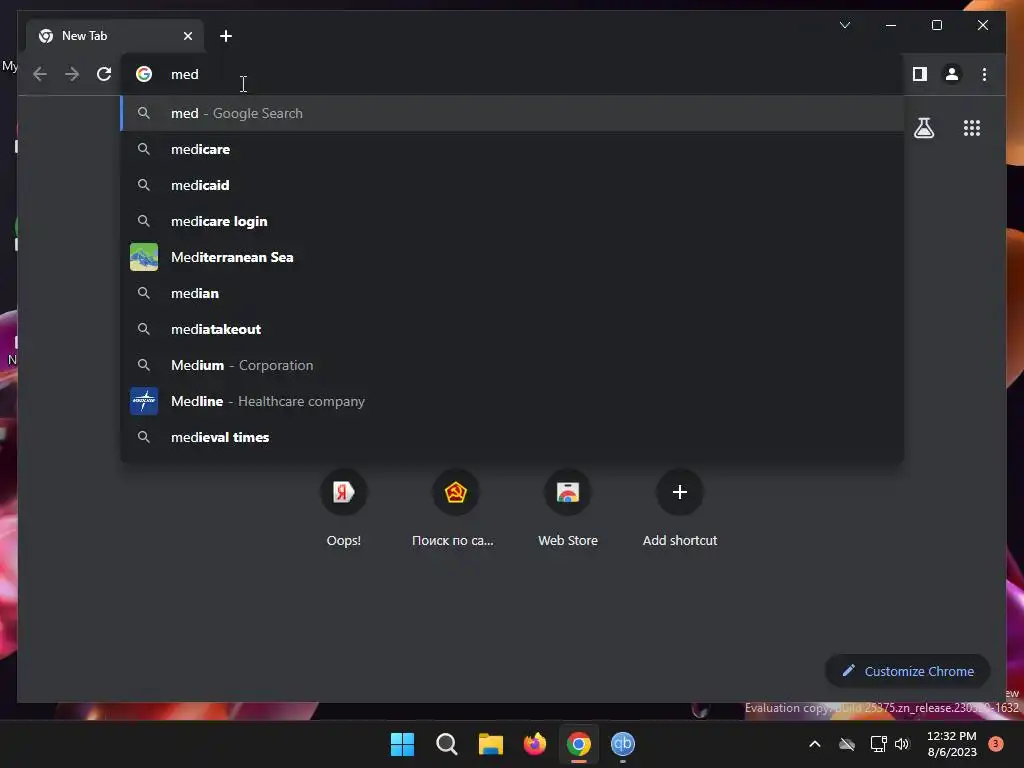
Task: Open qBittorrent from the taskbar
Action: (623, 744)
